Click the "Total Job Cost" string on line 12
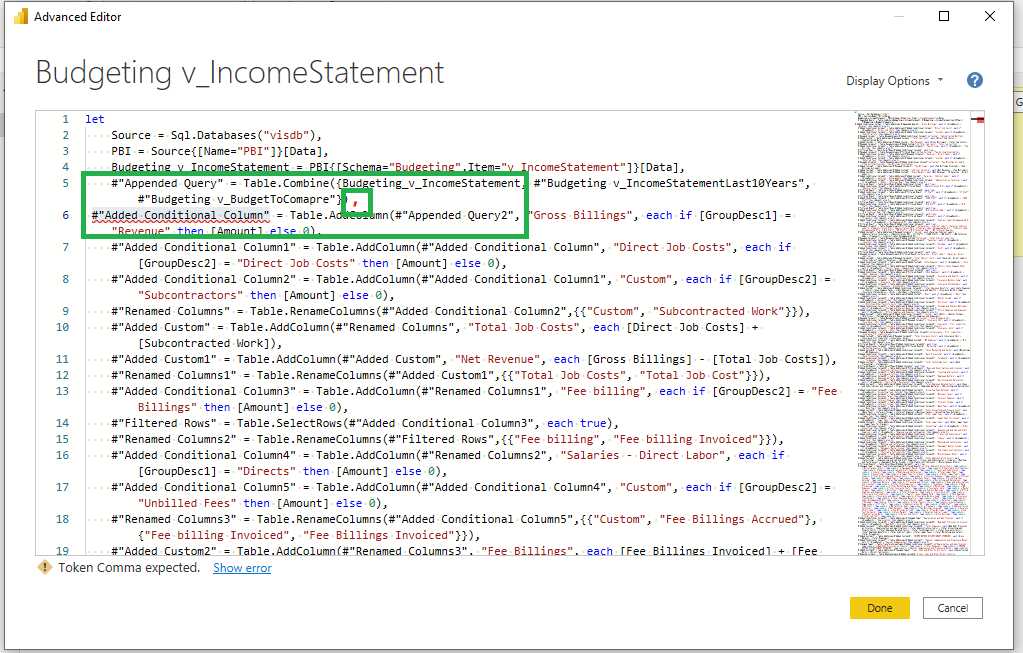The width and height of the screenshot is (1023, 653). click(x=692, y=376)
